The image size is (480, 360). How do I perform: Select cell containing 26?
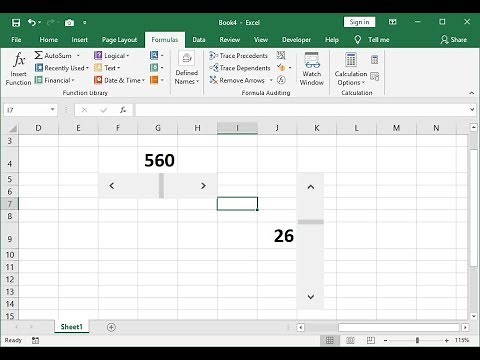tap(277, 236)
